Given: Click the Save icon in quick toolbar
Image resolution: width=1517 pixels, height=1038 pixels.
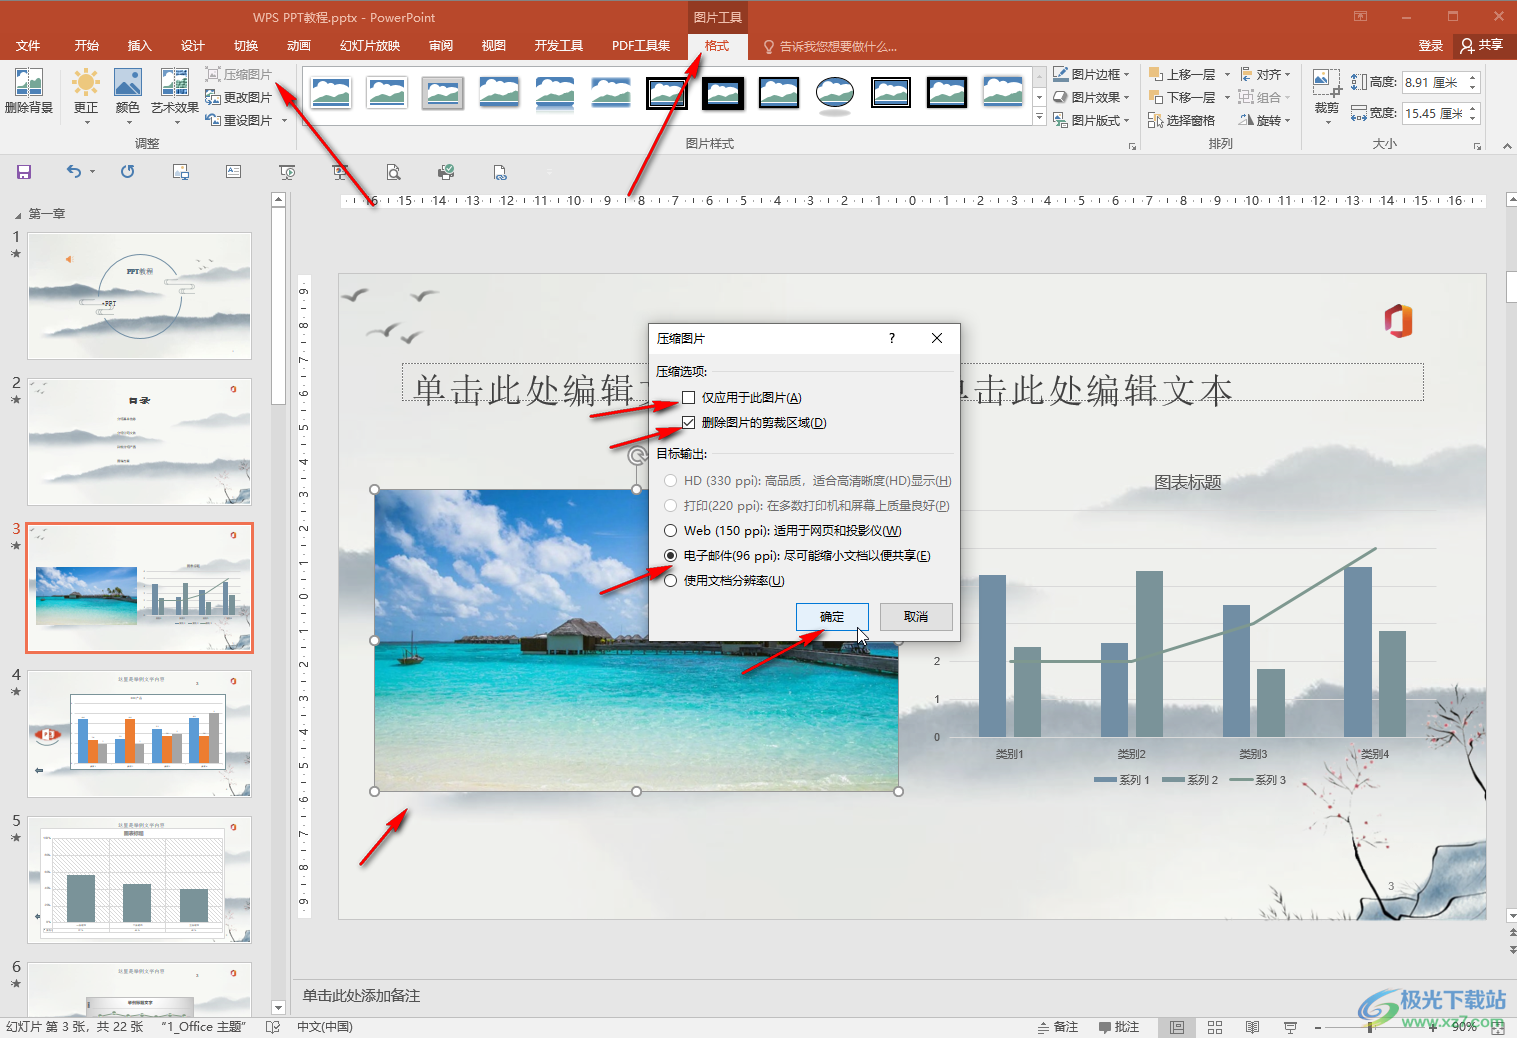Looking at the screenshot, I should point(24,172).
